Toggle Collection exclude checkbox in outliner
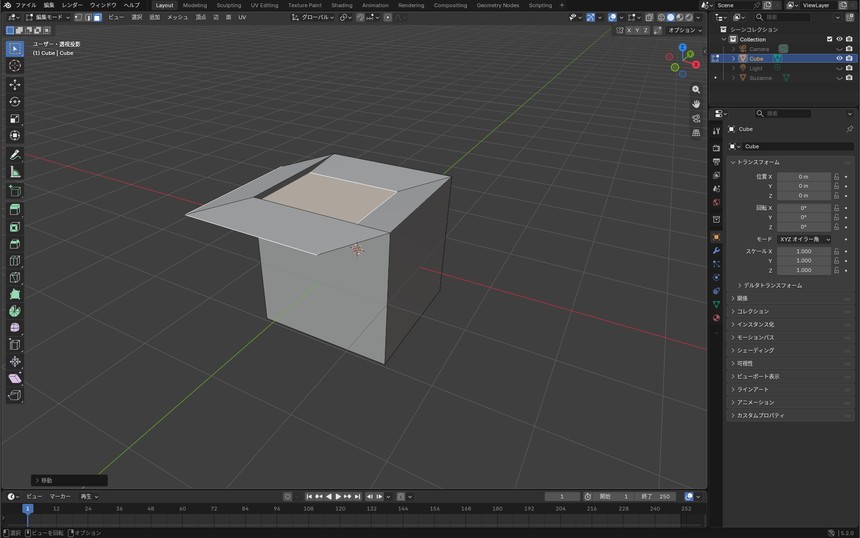860x538 pixels. click(829, 39)
